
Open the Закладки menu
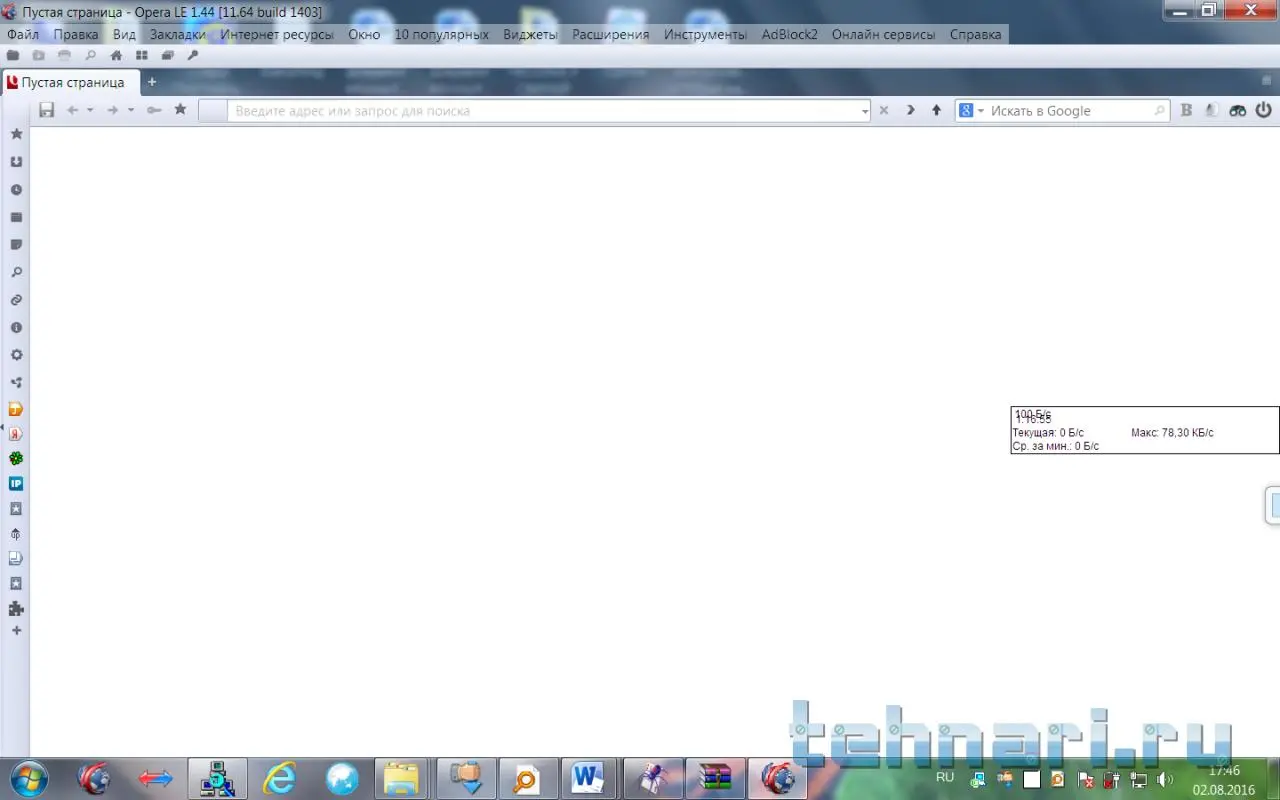(x=178, y=34)
